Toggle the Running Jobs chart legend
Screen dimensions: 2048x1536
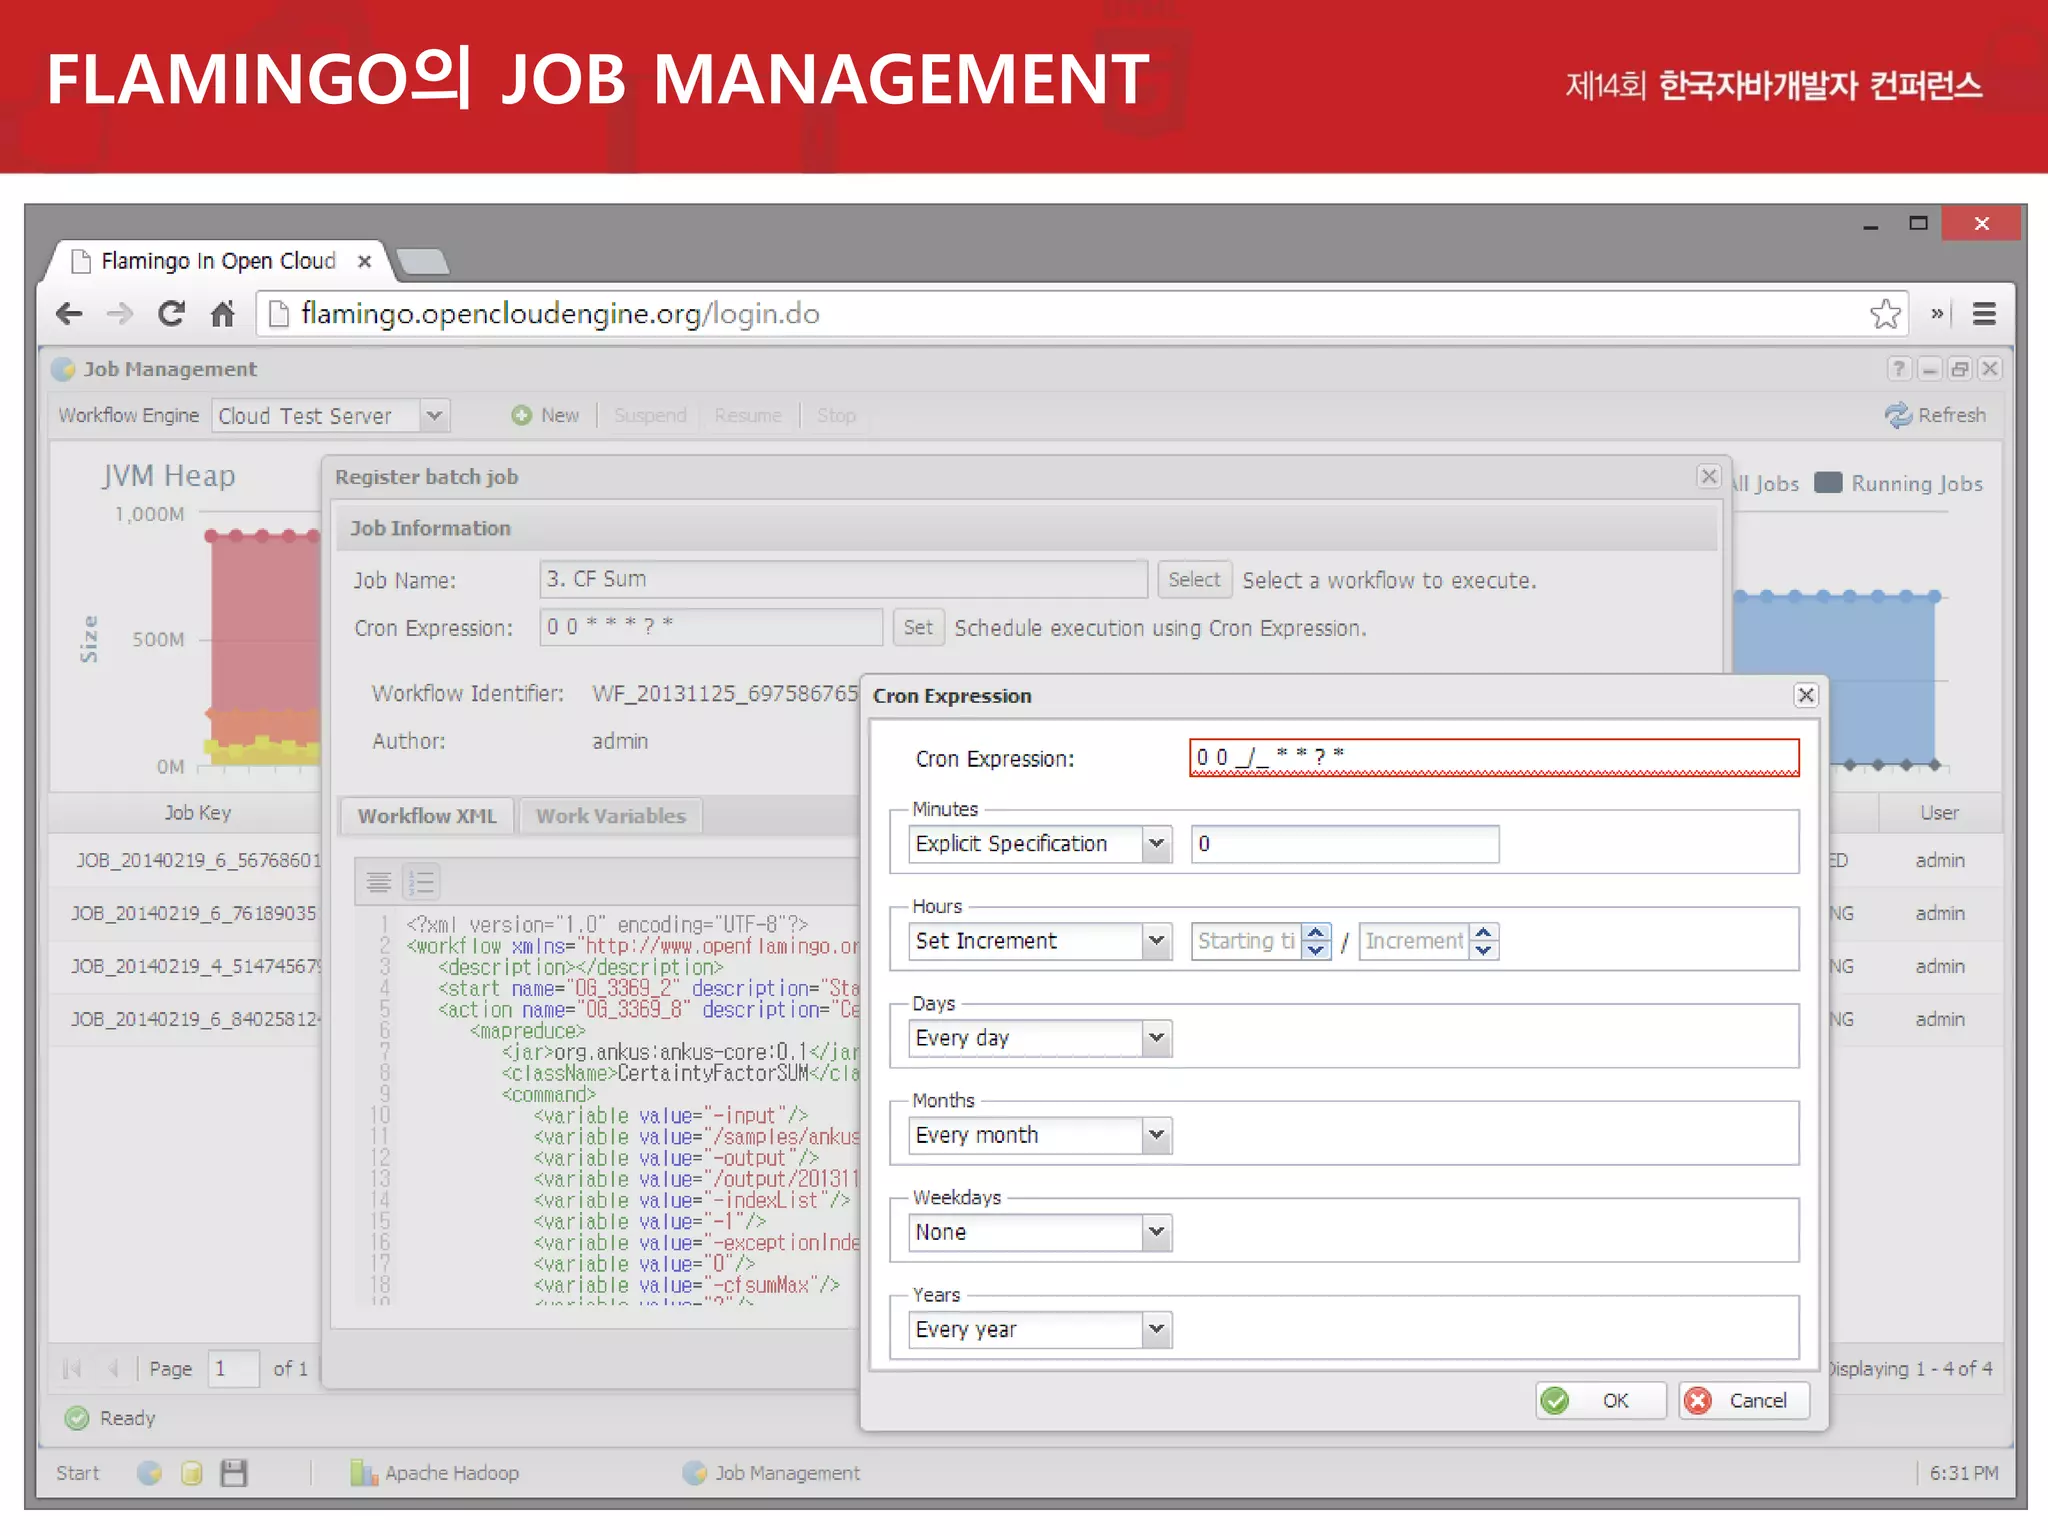tap(1899, 483)
